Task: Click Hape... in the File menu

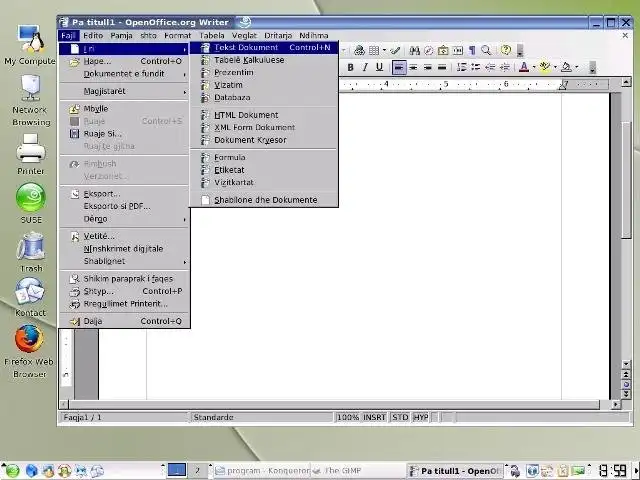Action: click(x=124, y=61)
